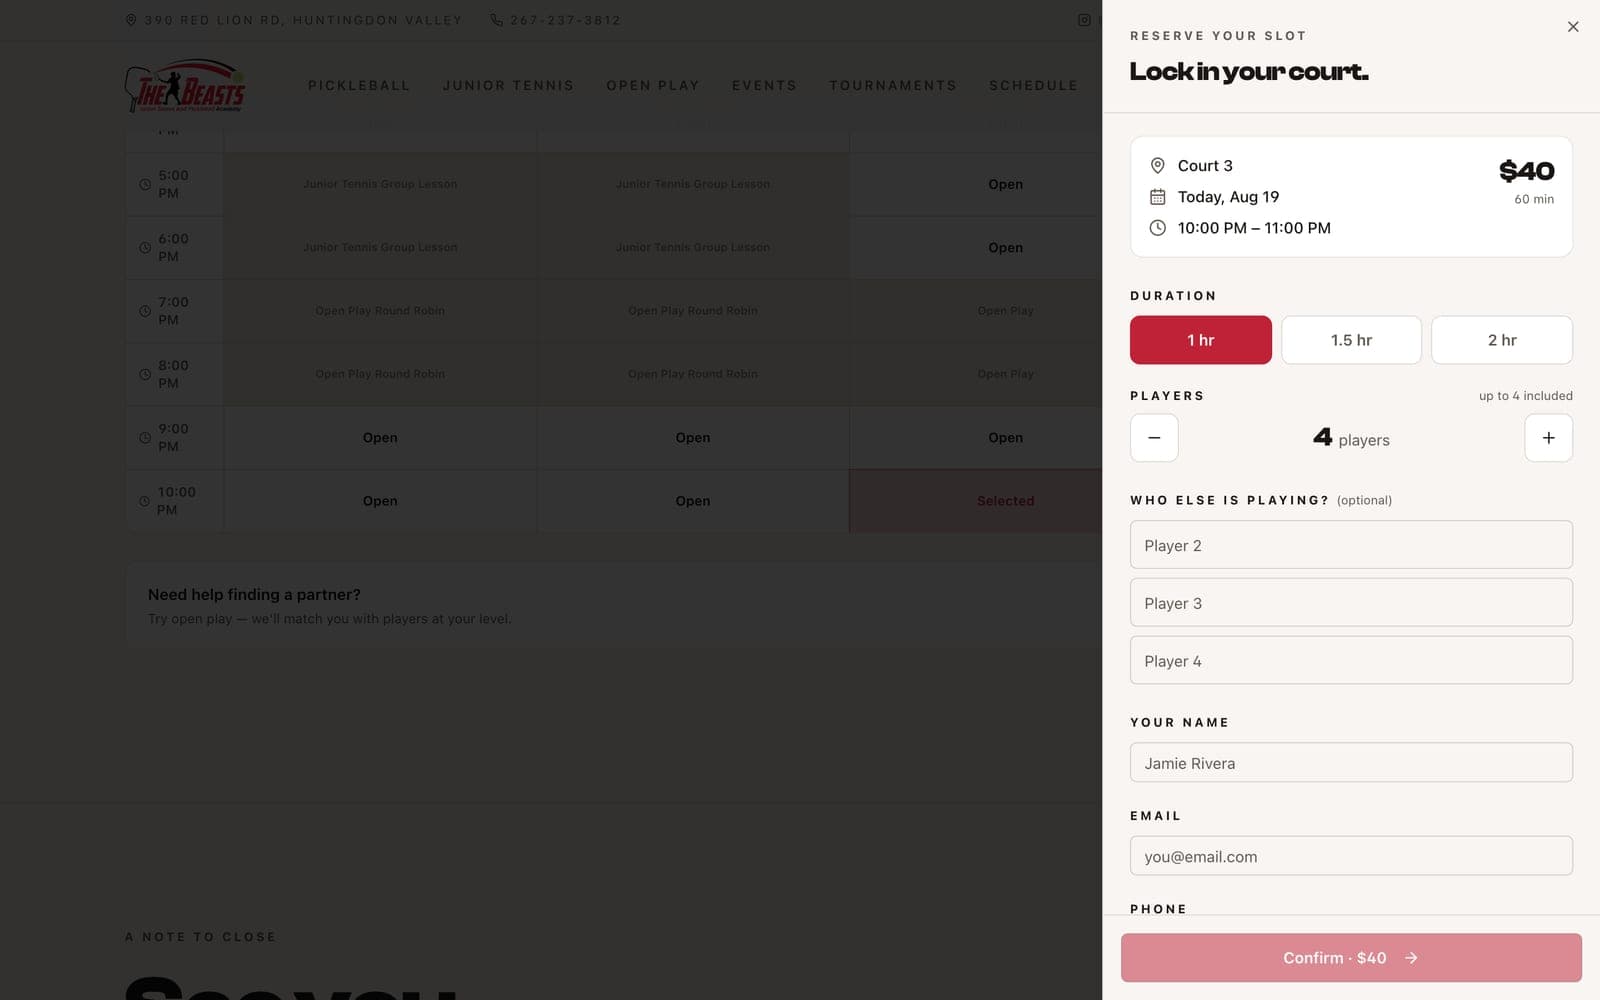Click the clock icon beside 10:00 PM – 11:00 PM

1157,228
